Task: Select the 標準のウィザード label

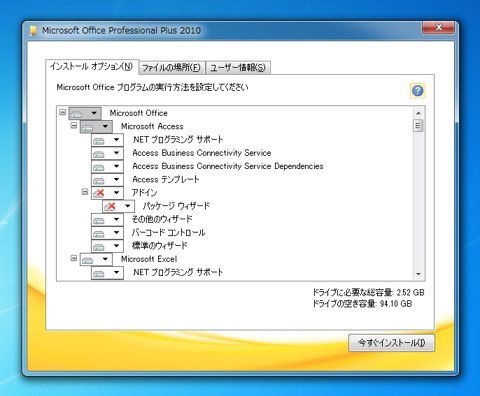Action: [160, 246]
